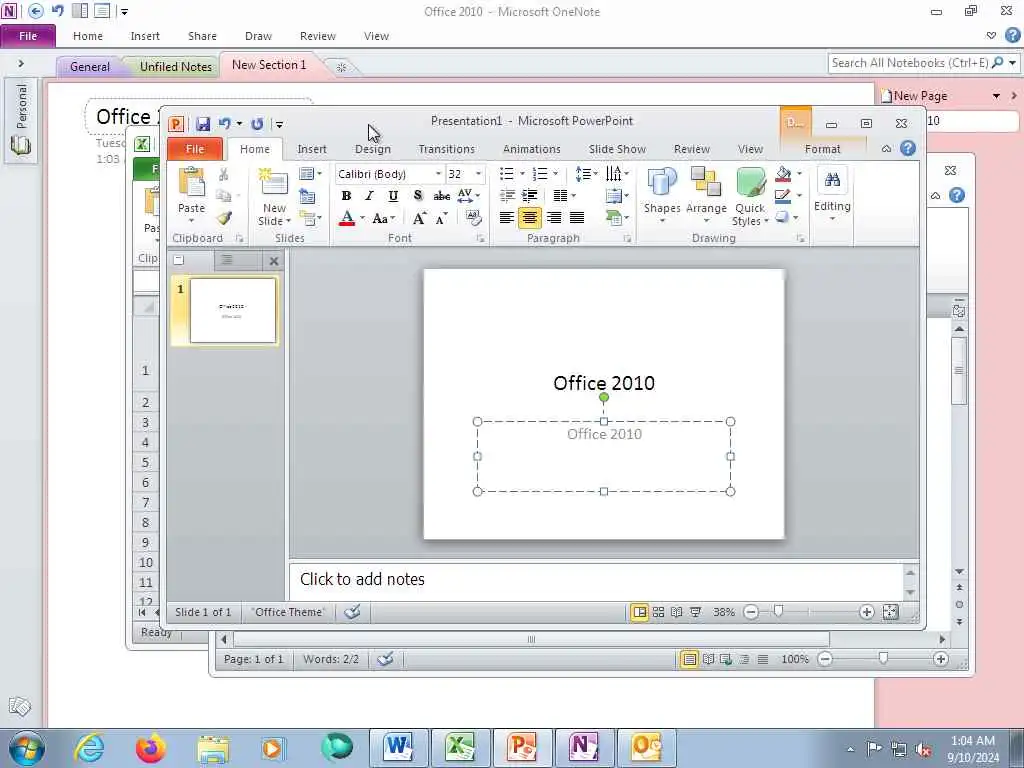Viewport: 1024px width, 768px height.
Task: Click the Fit slide to window icon
Action: (x=890, y=612)
